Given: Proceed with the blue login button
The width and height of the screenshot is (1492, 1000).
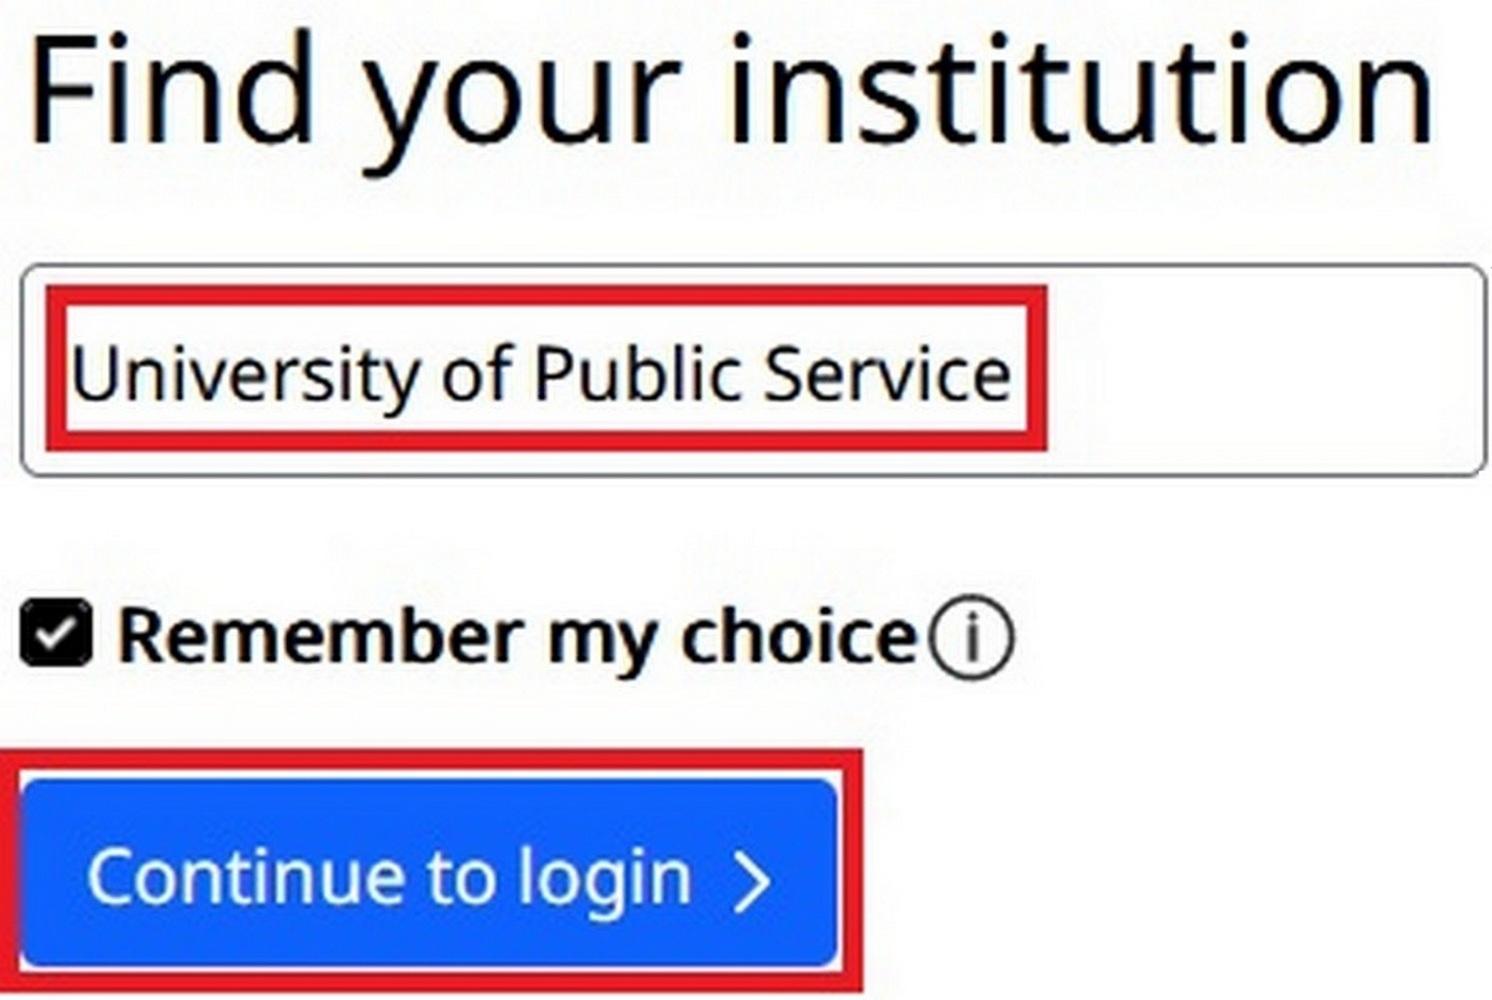Looking at the screenshot, I should [429, 873].
